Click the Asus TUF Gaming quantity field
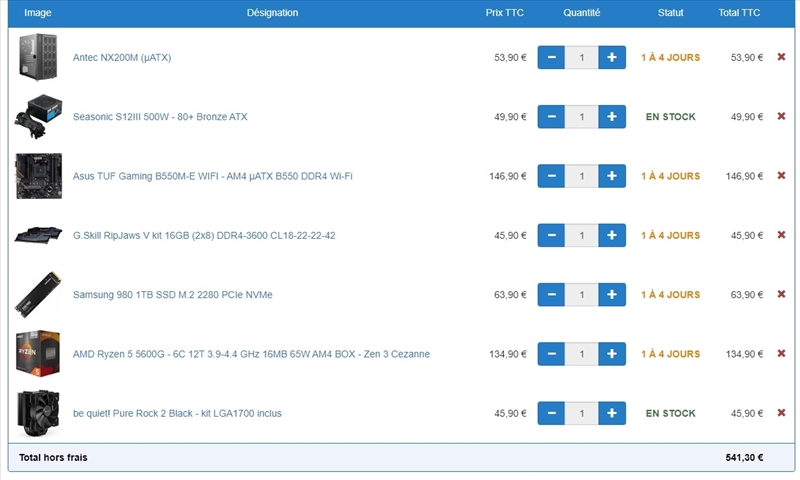This screenshot has width=800, height=480. pyautogui.click(x=582, y=176)
